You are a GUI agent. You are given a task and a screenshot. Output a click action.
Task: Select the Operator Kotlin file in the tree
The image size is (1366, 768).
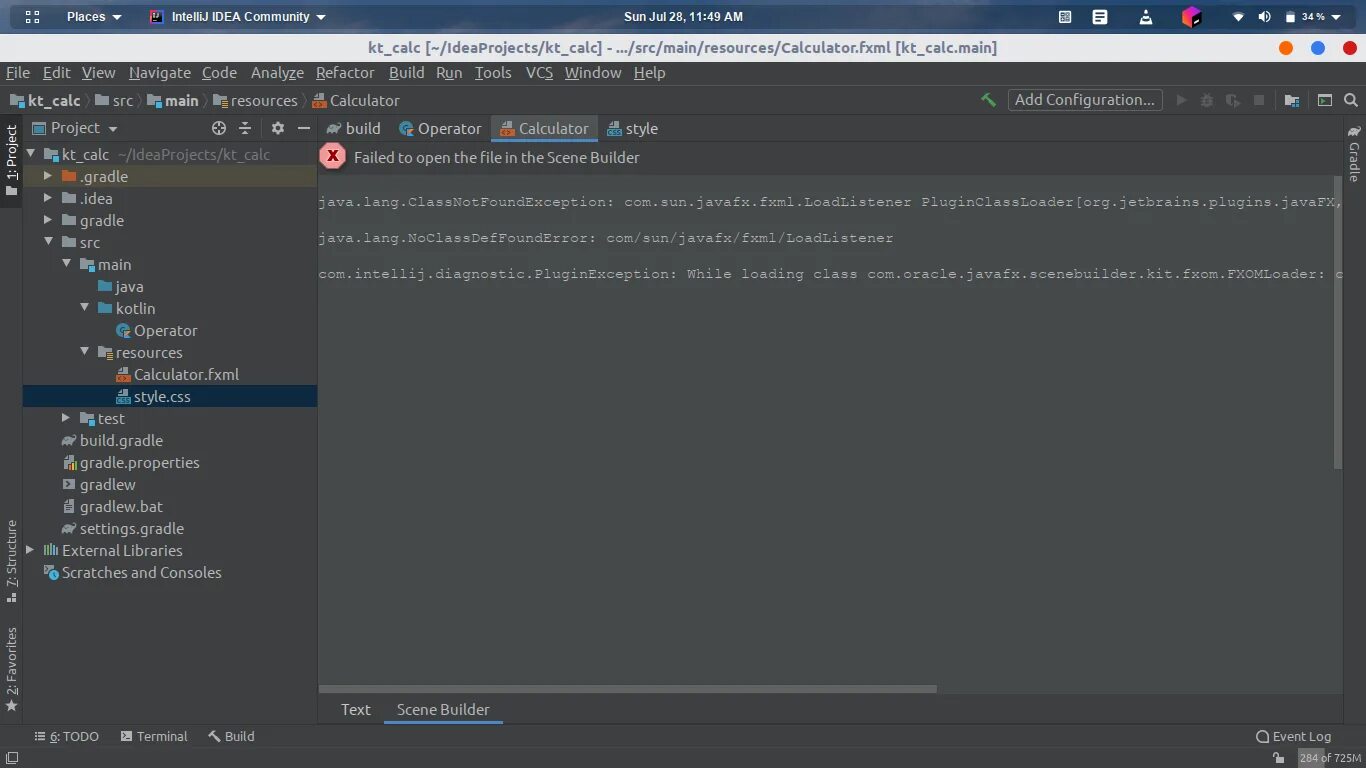157,330
